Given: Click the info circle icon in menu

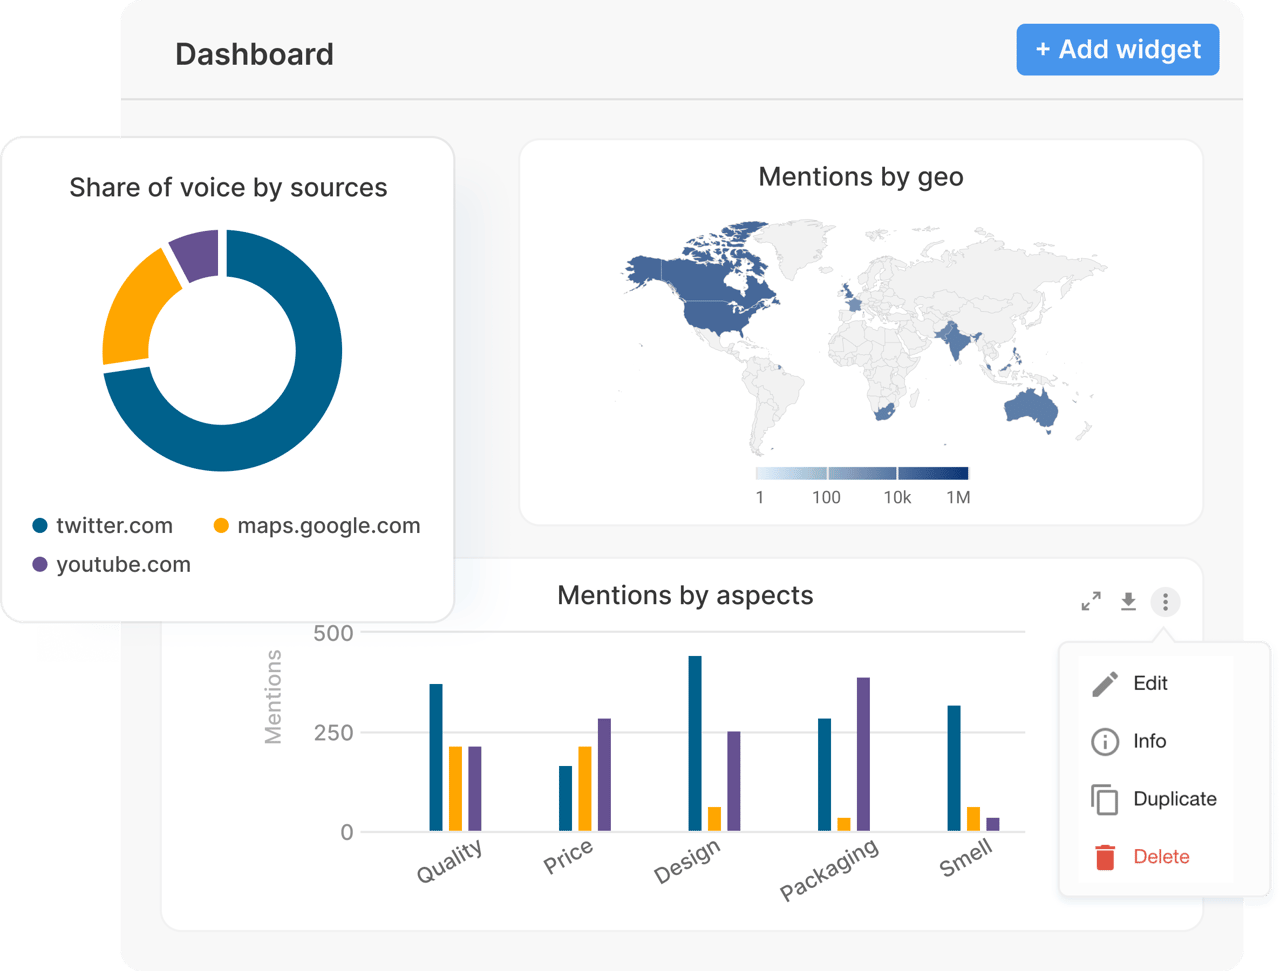Looking at the screenshot, I should click(x=1105, y=742).
